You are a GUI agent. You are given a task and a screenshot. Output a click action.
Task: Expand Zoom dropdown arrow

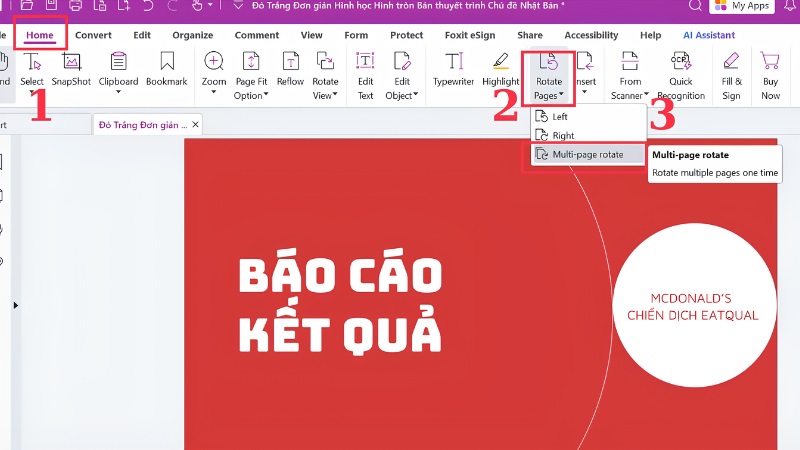(x=214, y=92)
